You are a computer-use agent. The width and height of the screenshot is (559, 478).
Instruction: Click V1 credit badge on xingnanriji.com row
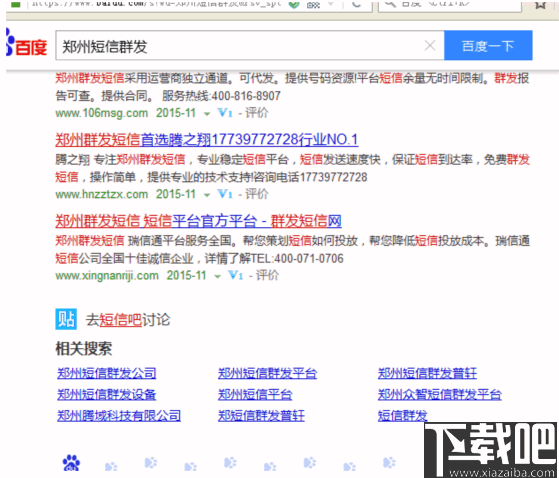[236, 276]
